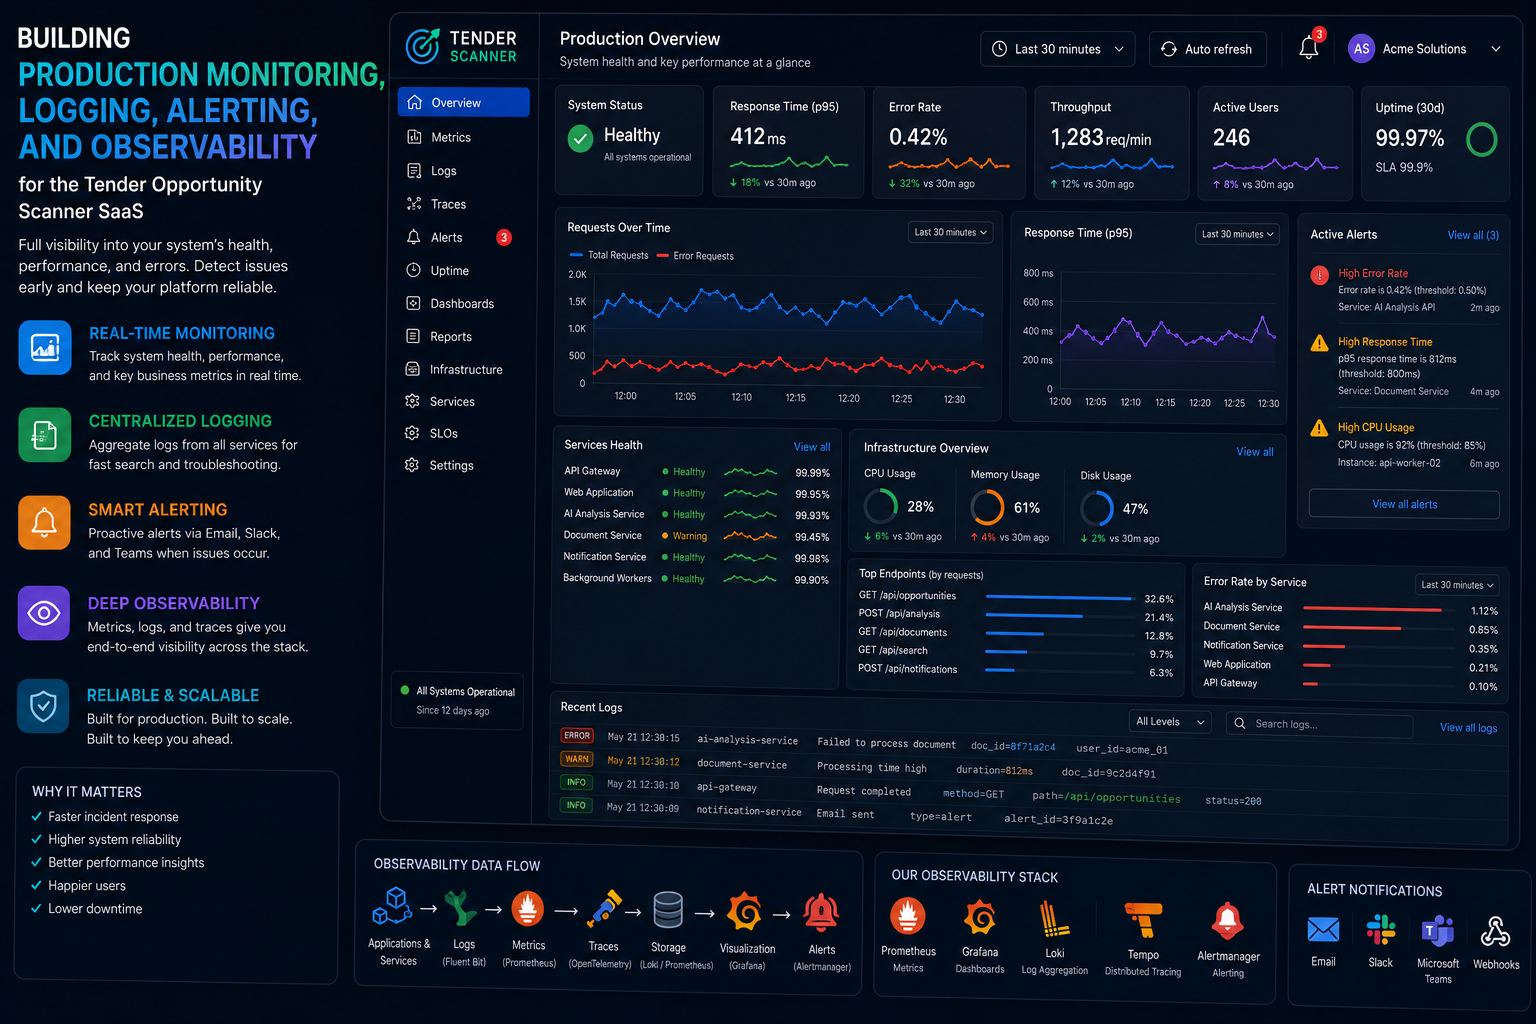
Task: Click the Microsoft Teams icon
Action: (1438, 931)
